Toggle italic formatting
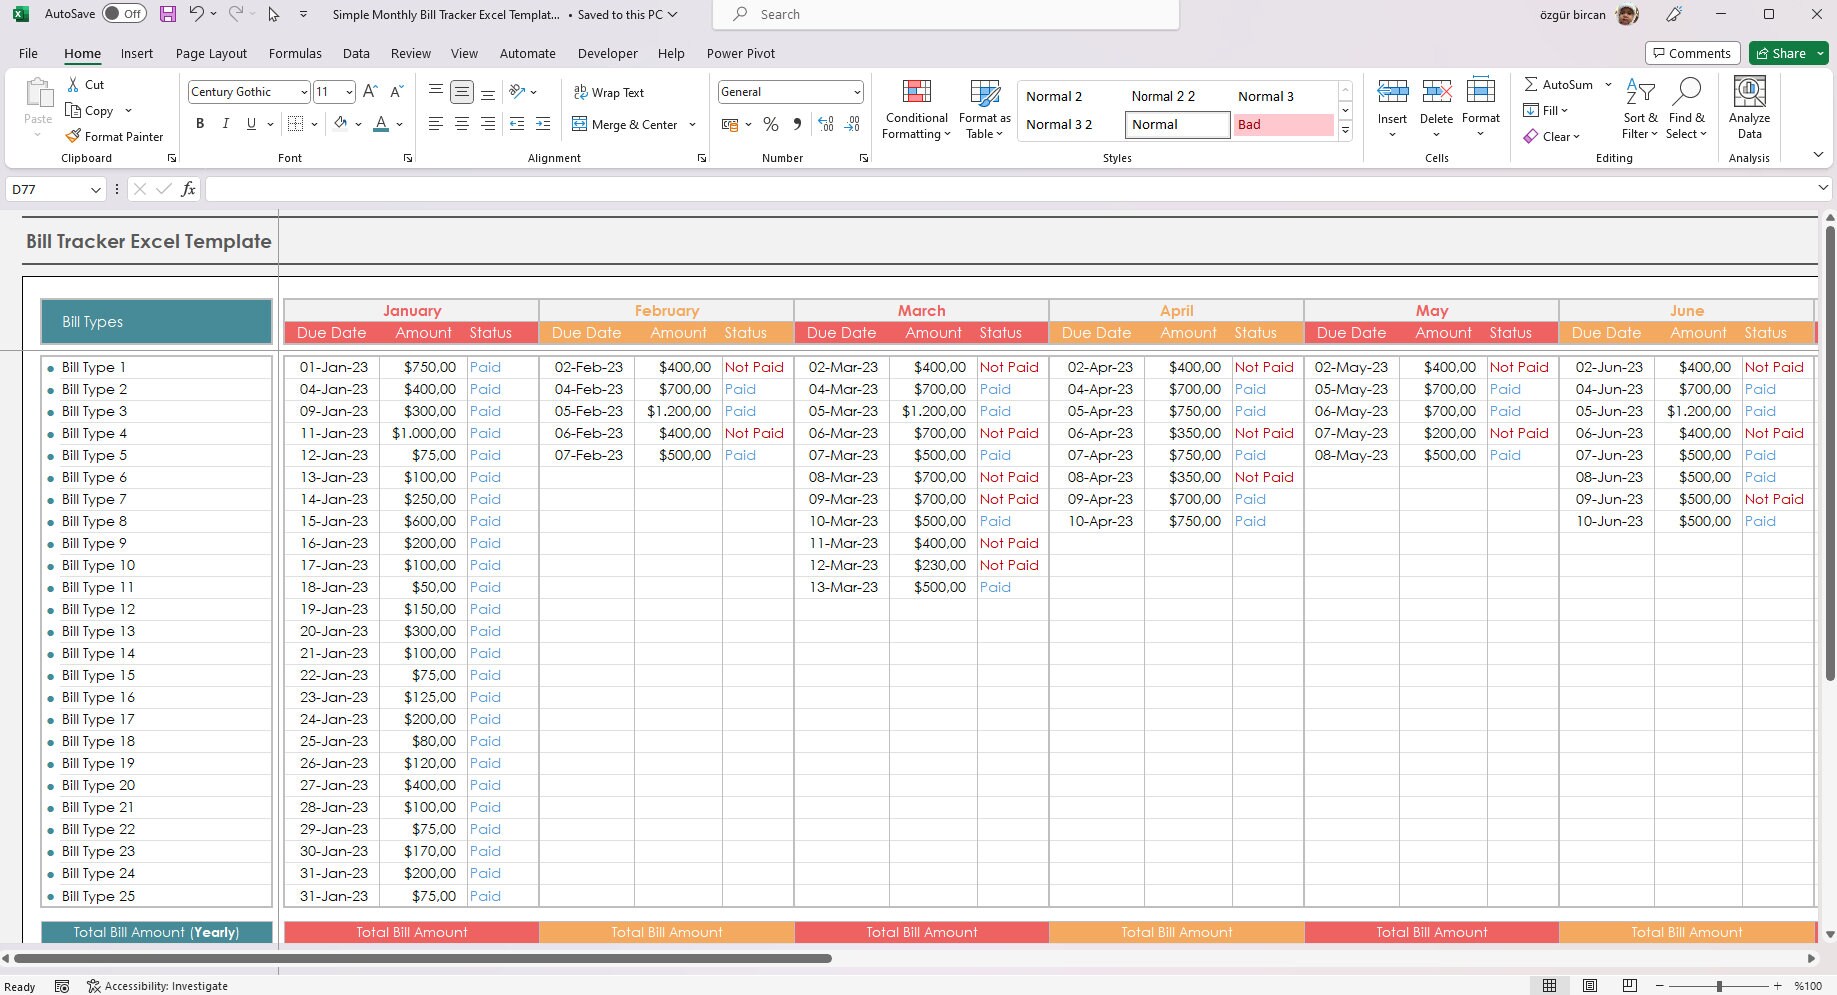 click(225, 124)
